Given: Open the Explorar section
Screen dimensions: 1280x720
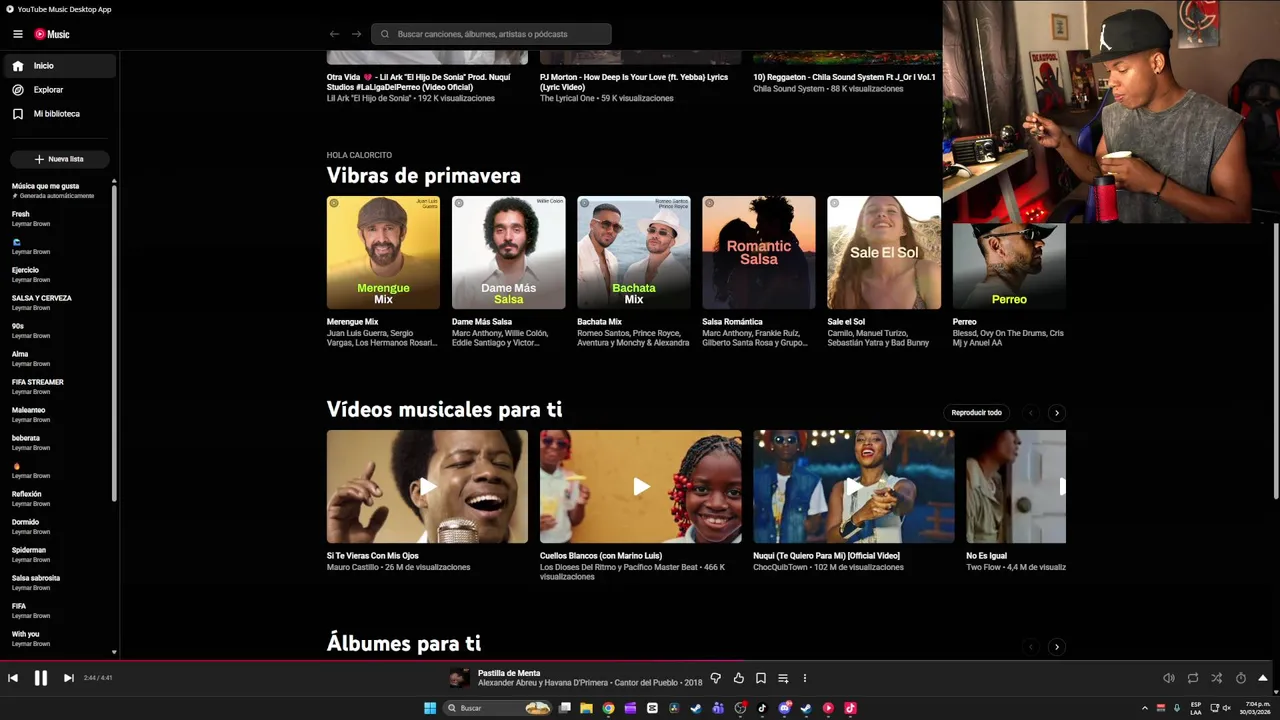Looking at the screenshot, I should pyautogui.click(x=60, y=90).
